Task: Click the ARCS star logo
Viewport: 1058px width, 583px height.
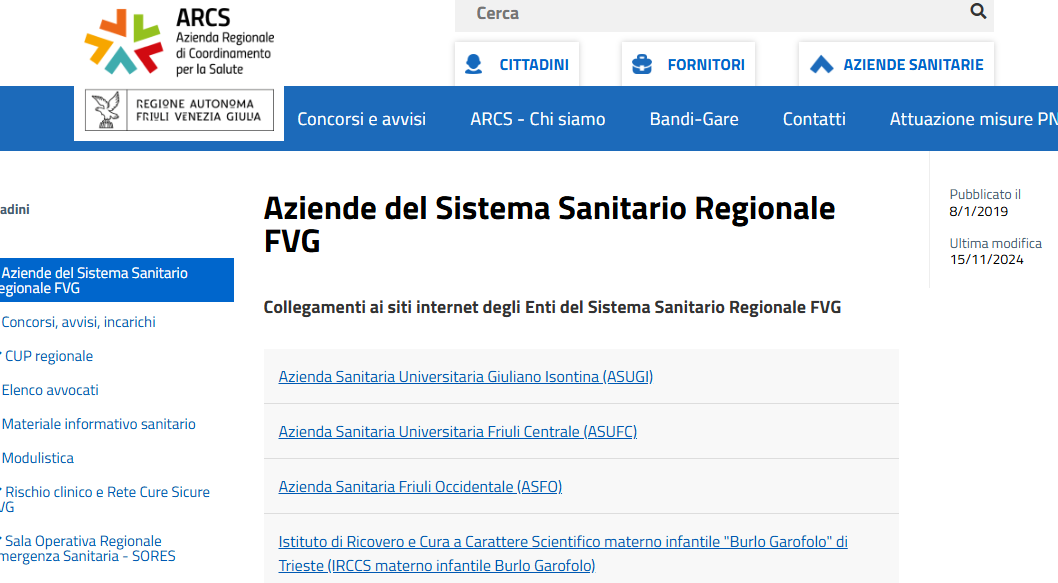Action: (123, 41)
